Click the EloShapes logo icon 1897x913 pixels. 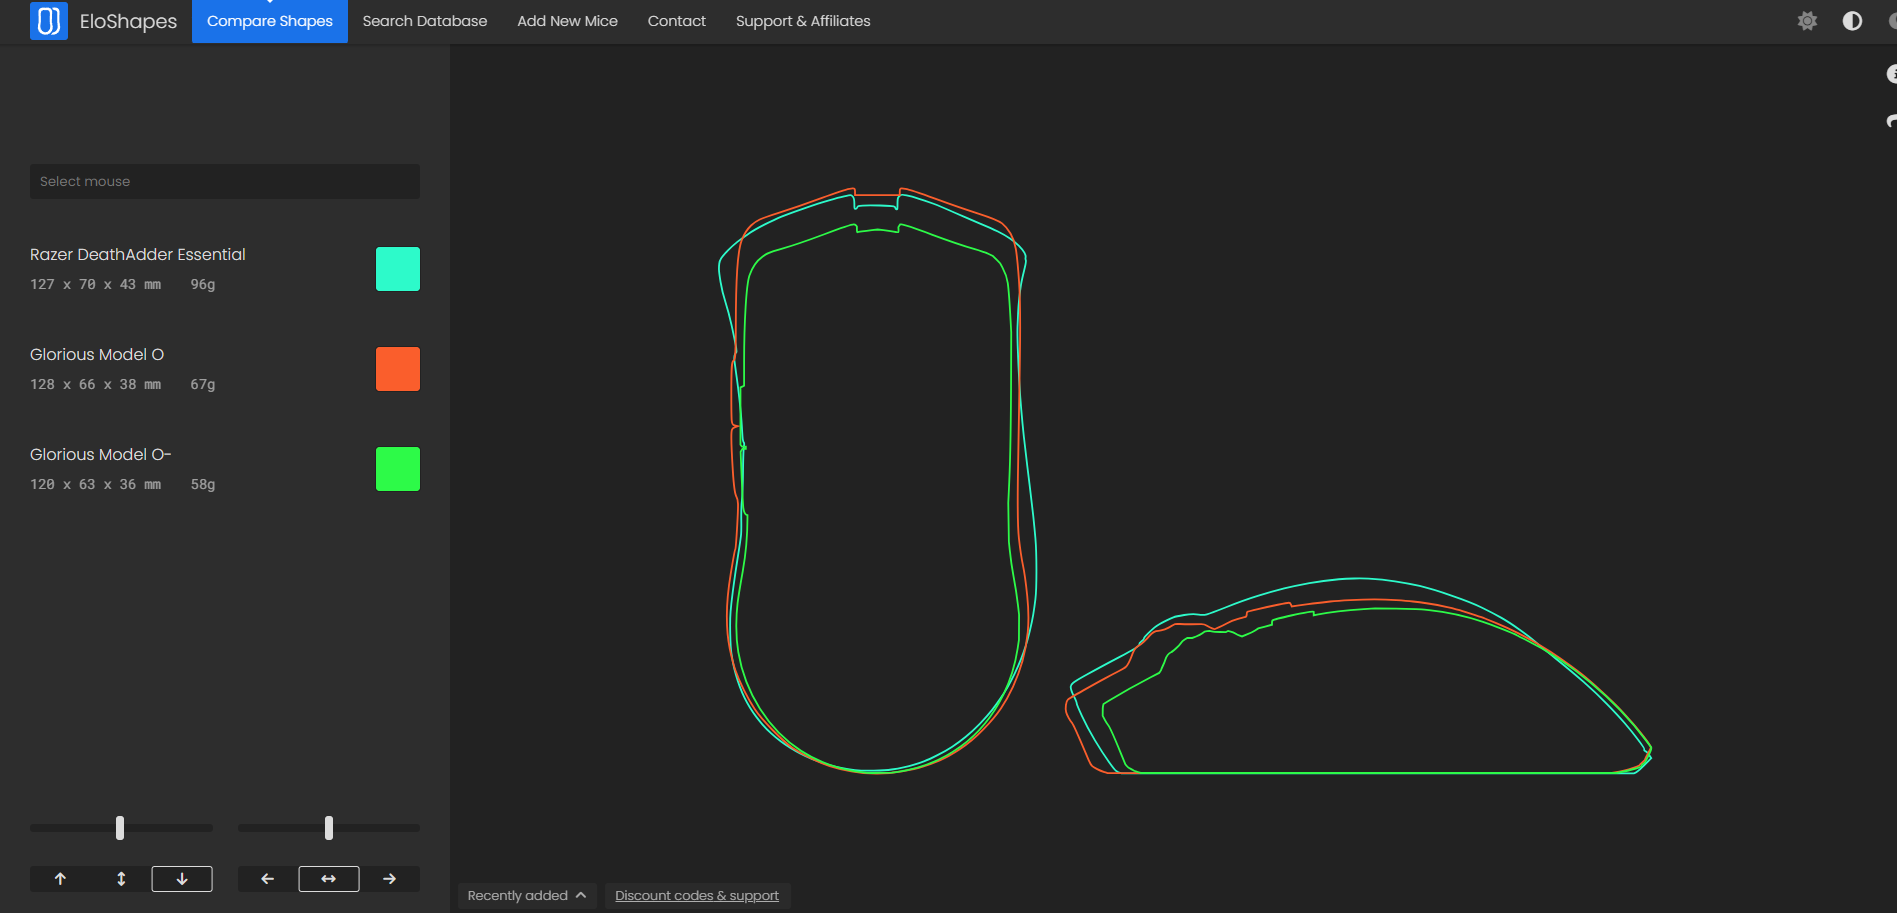pyautogui.click(x=49, y=21)
